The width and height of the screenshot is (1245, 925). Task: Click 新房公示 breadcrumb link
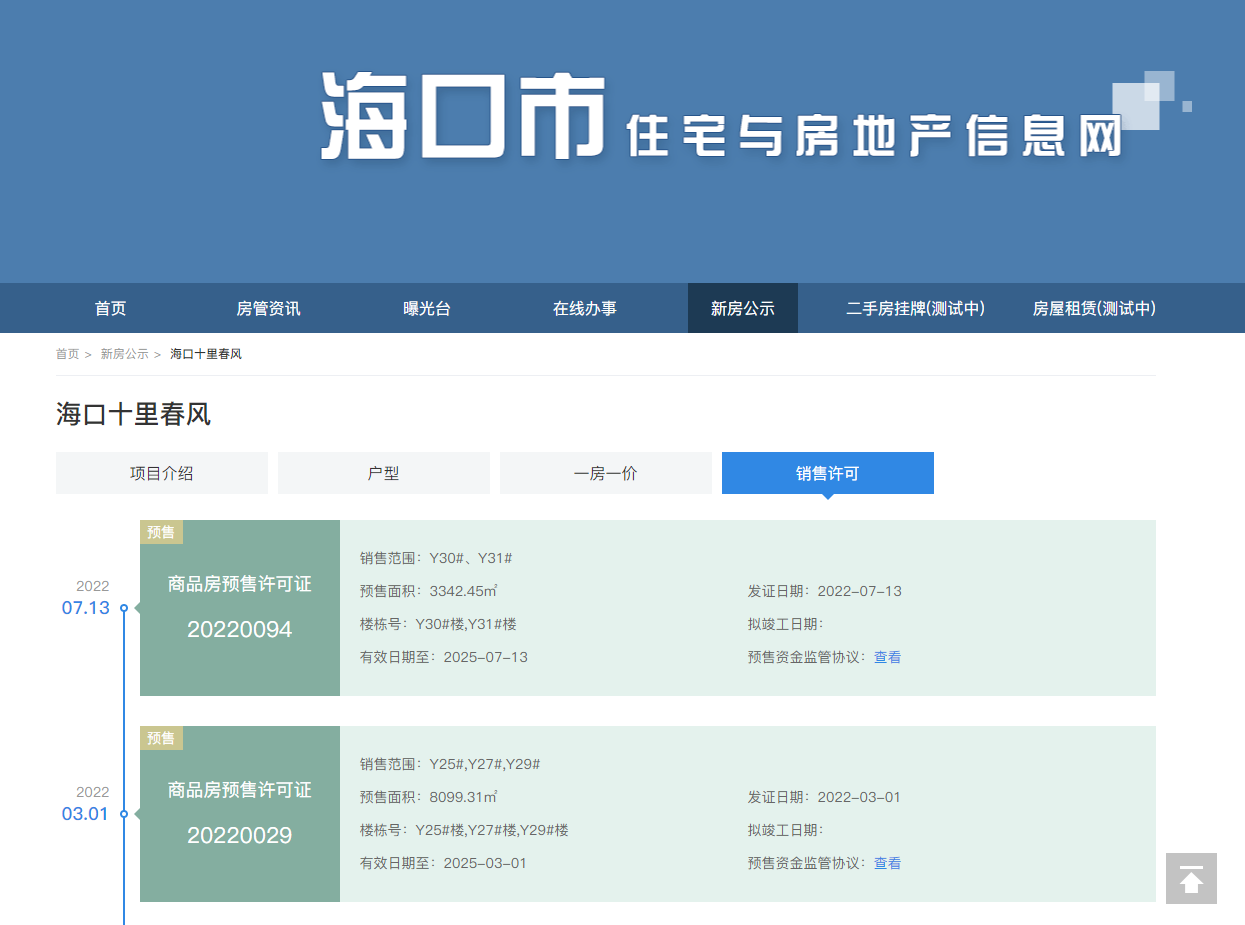pos(124,354)
